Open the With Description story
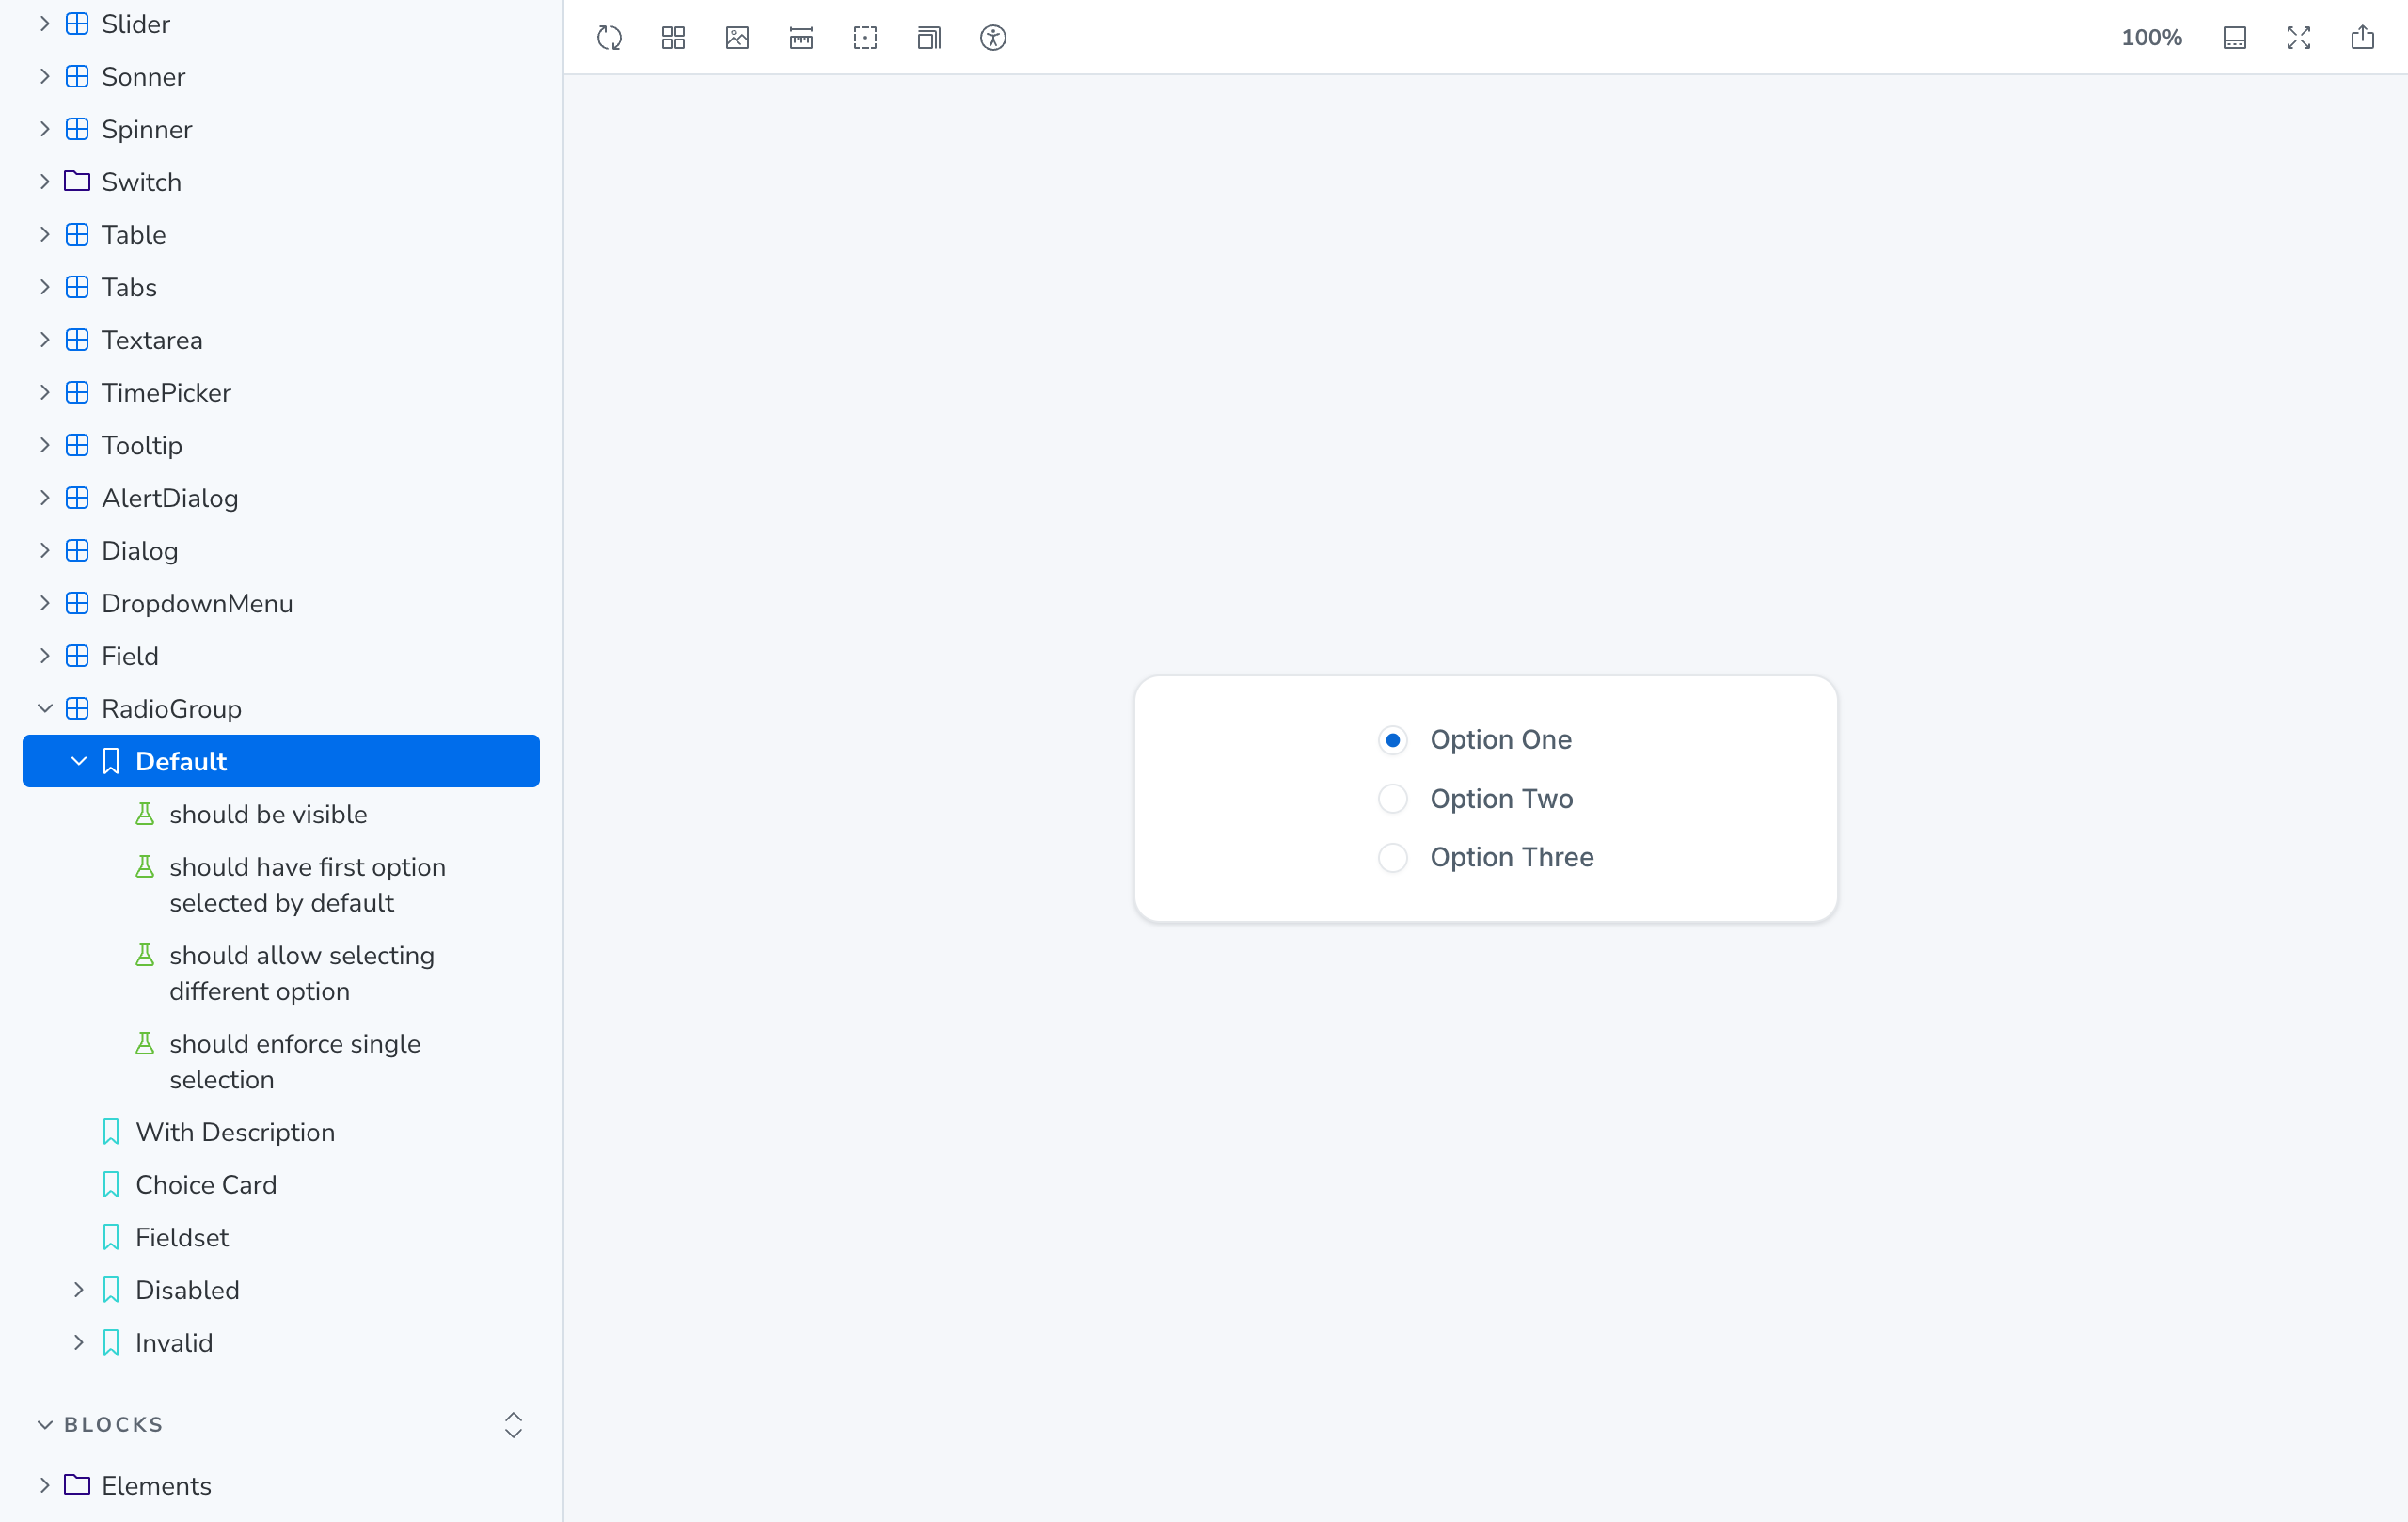The width and height of the screenshot is (2408, 1522). coord(235,1131)
